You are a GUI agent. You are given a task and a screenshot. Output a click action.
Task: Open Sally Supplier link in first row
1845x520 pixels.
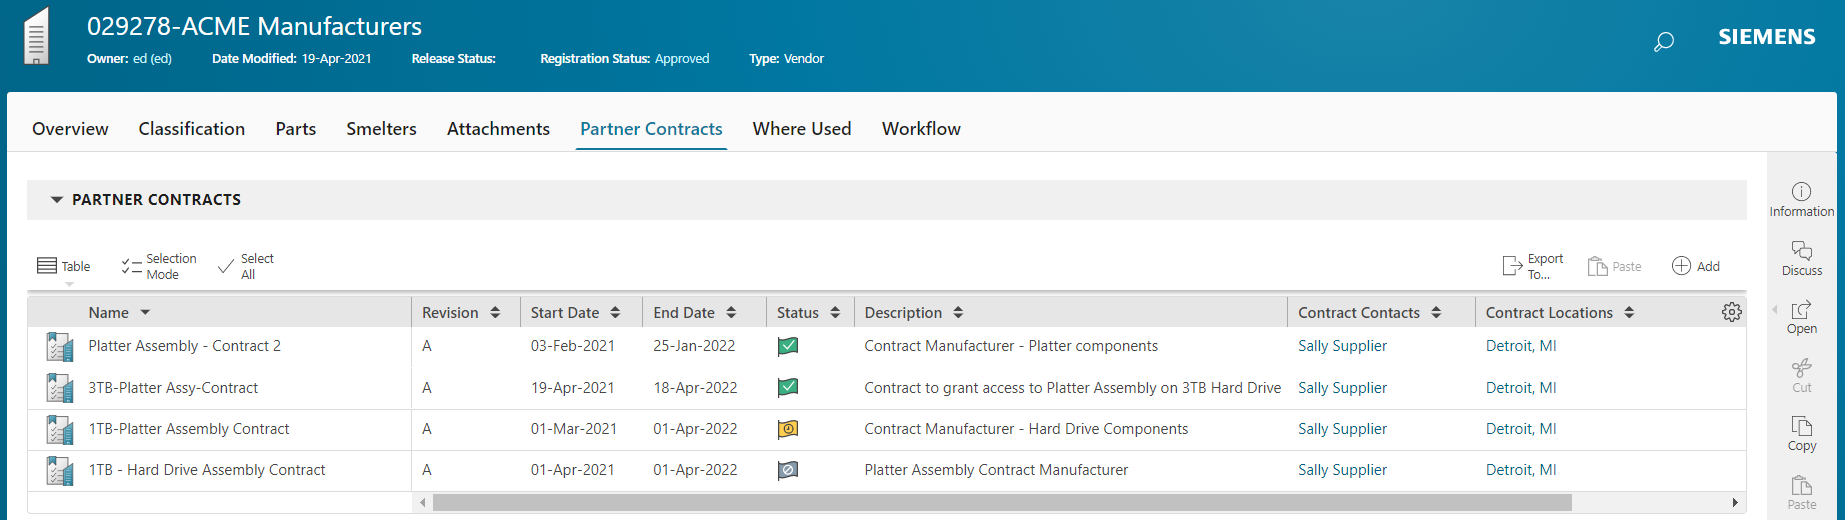[1342, 346]
